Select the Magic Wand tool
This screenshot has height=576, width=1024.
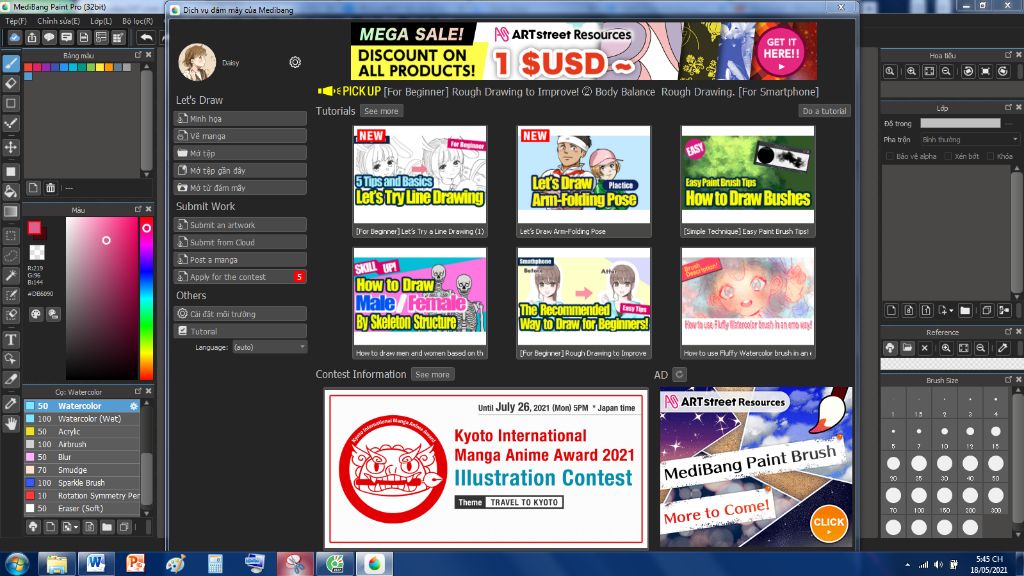[x=11, y=276]
